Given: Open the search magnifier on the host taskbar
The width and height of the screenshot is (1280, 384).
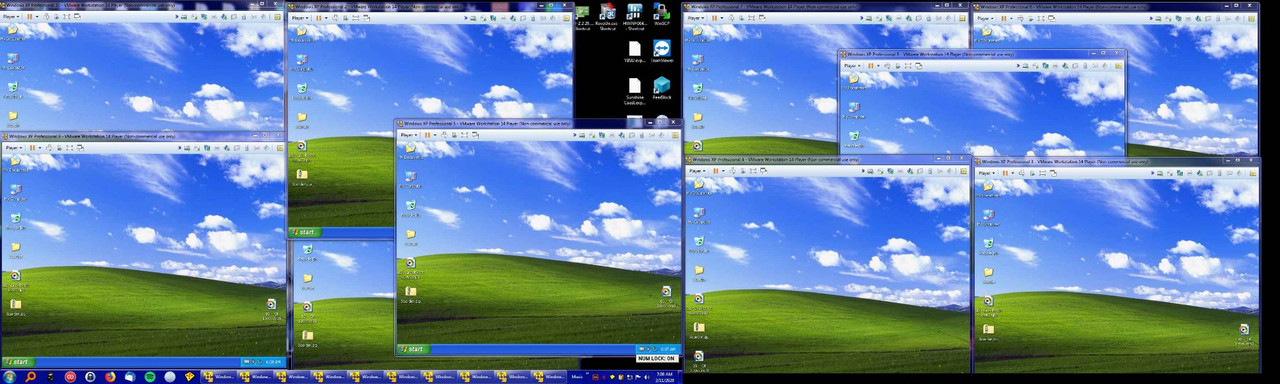Looking at the screenshot, I should 31,377.
